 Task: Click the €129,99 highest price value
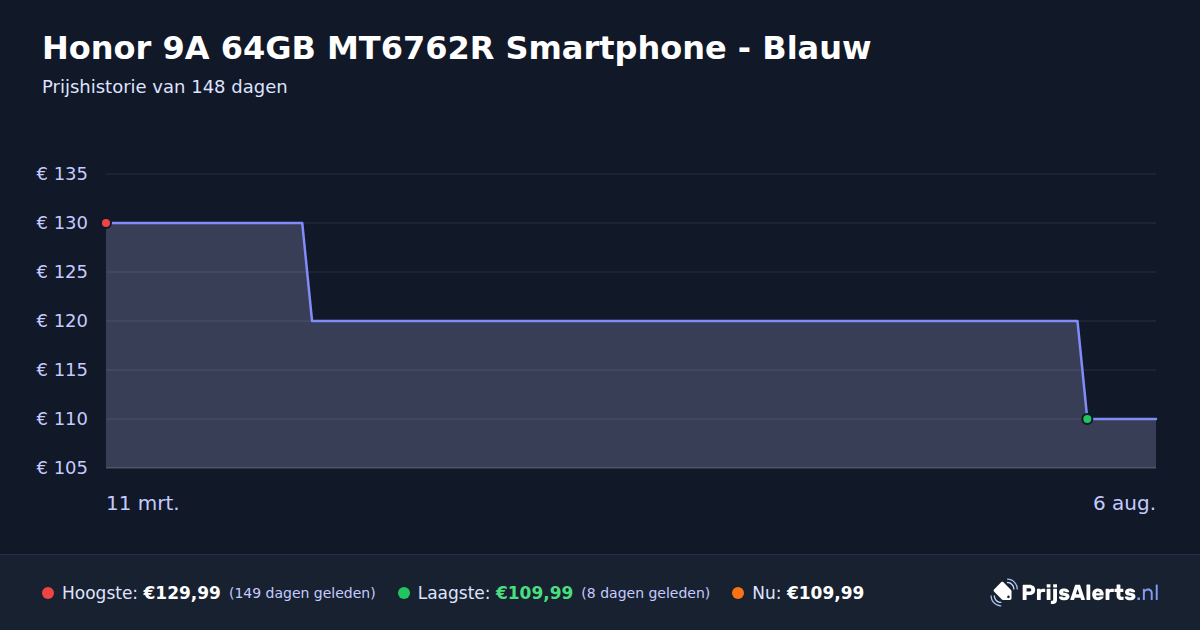182,593
